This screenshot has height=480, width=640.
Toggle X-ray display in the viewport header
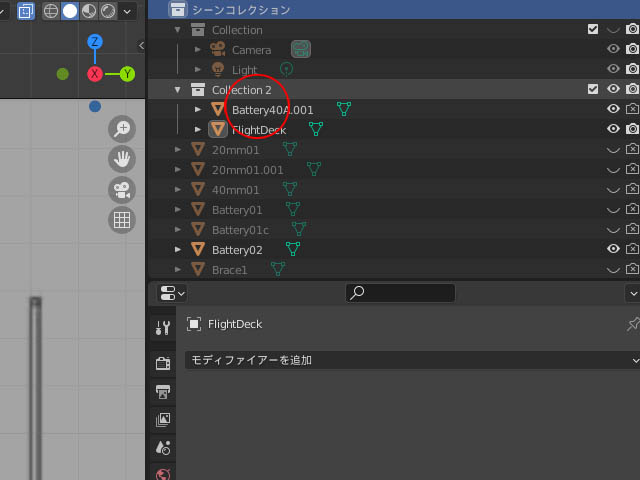coord(25,11)
